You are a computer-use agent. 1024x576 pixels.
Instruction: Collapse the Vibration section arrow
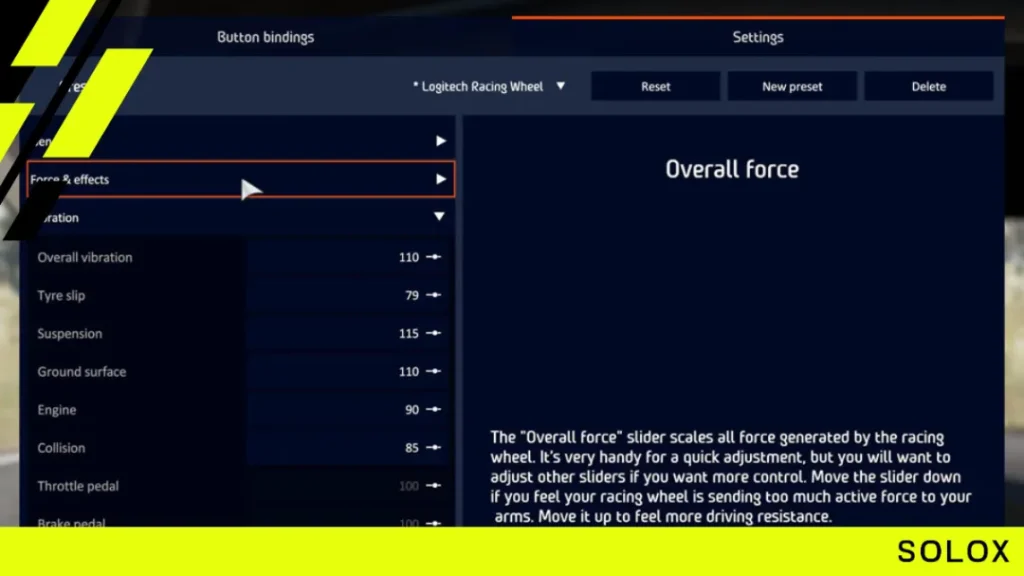coord(439,217)
